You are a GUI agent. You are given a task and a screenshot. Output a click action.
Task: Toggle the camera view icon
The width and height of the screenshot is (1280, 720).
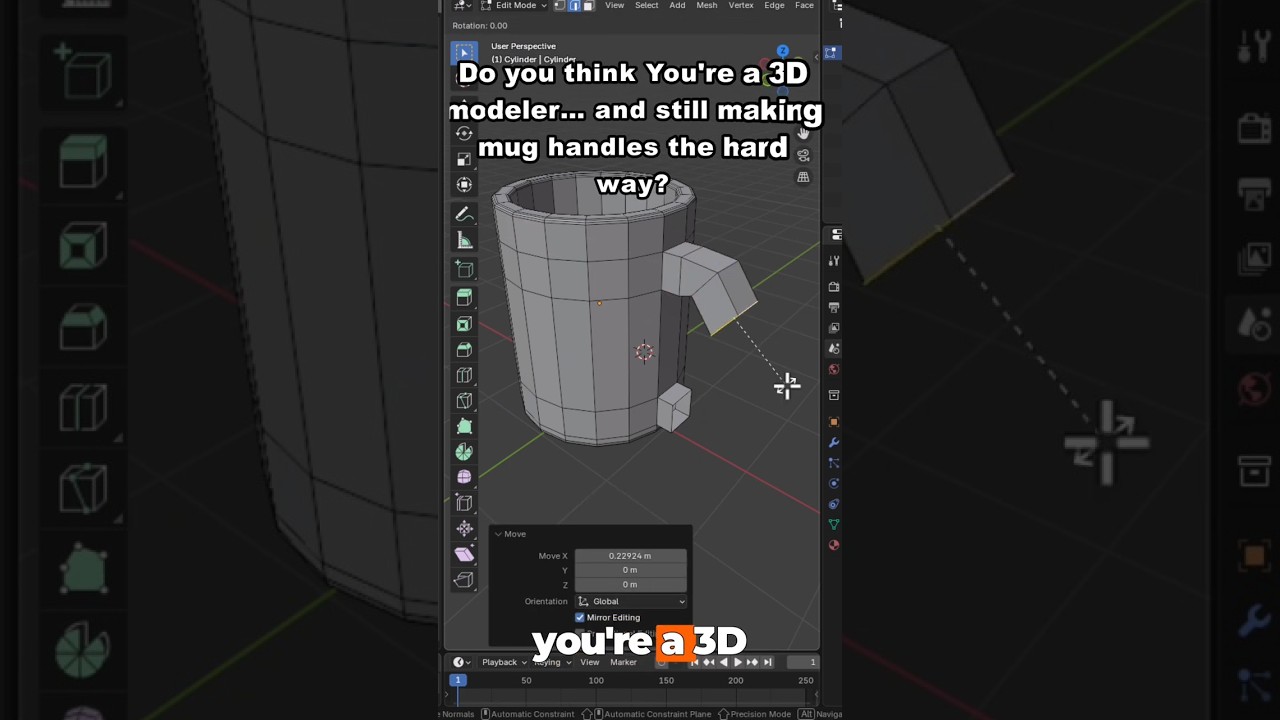click(803, 155)
